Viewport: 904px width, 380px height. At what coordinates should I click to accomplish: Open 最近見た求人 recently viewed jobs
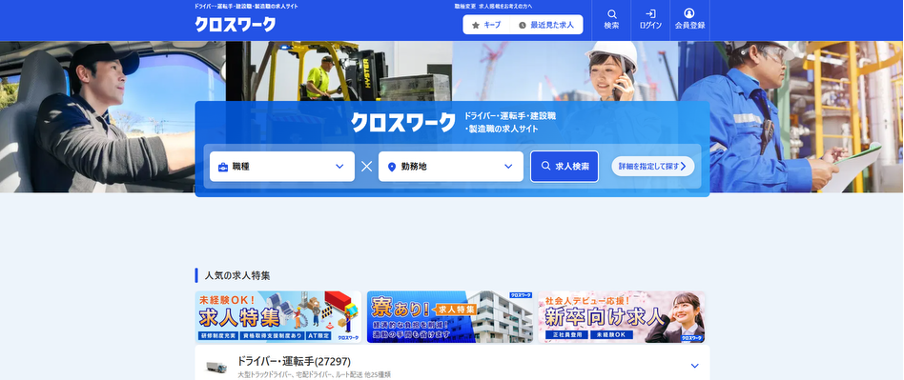click(546, 25)
